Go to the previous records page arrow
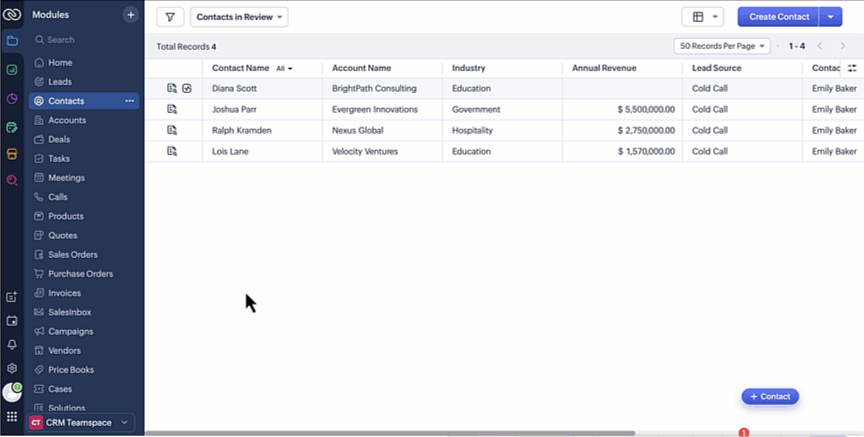The image size is (864, 437). point(820,46)
